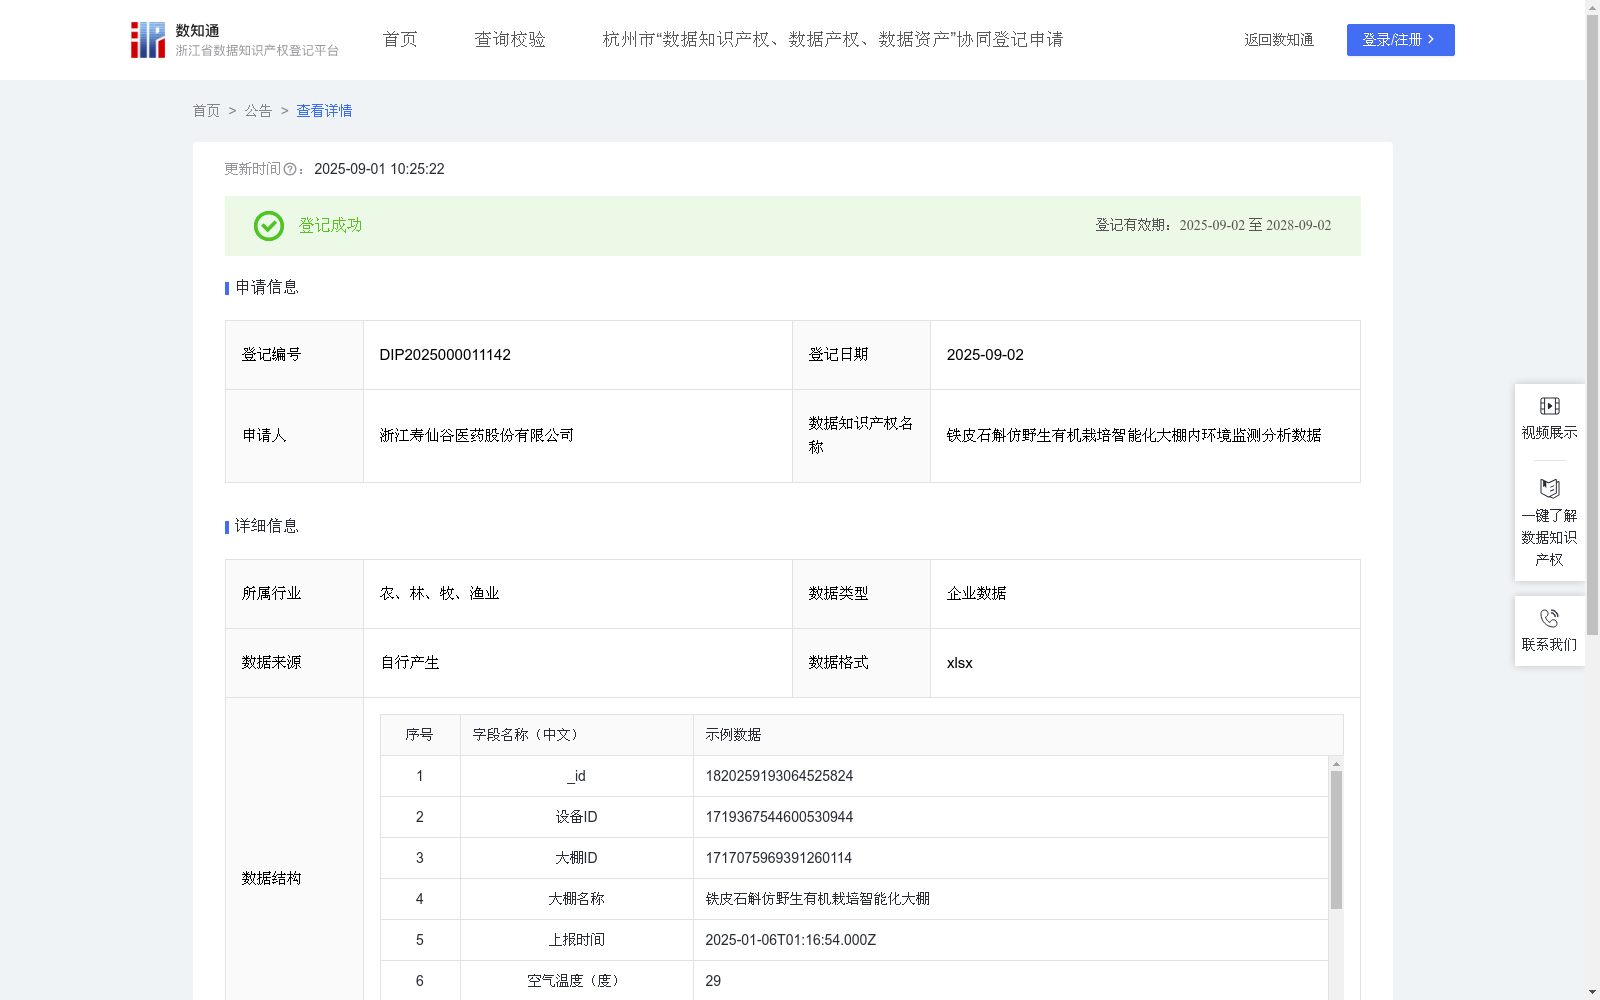Image resolution: width=1600 pixels, height=1000 pixels.
Task: Open 杭州市协同登记申请 menu item
Action: point(833,40)
